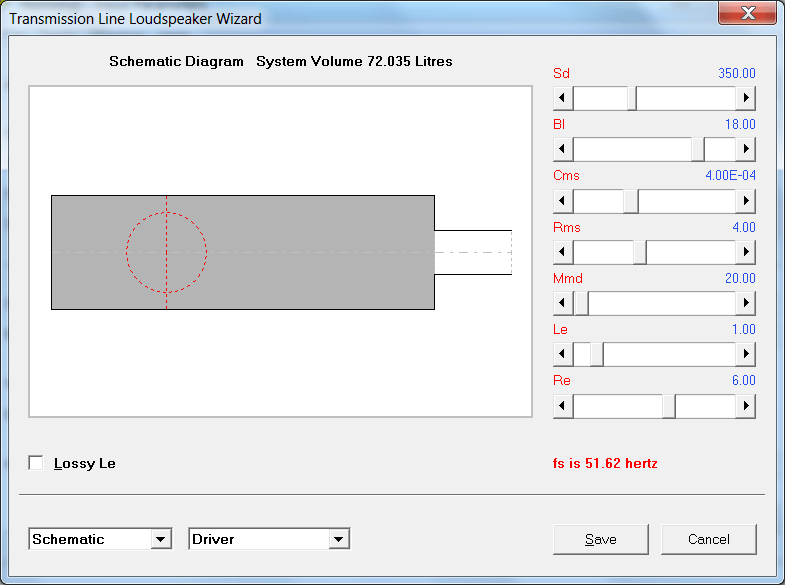The image size is (785, 585).
Task: Click the Rms slider thumb
Action: click(x=640, y=252)
